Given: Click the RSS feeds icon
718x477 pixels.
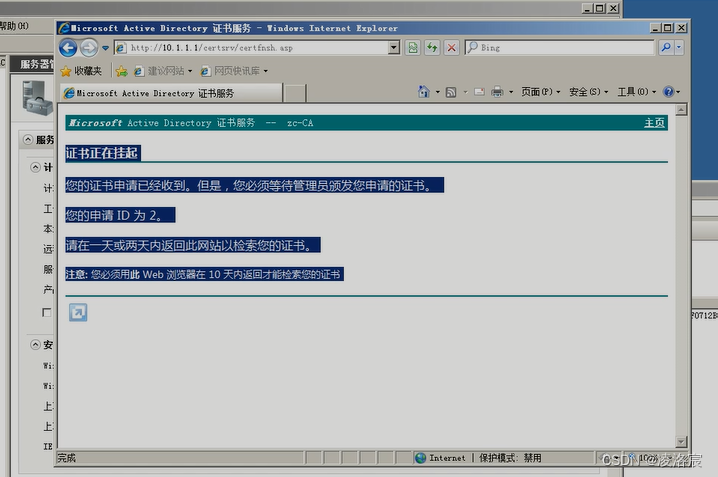Looking at the screenshot, I should [451, 92].
